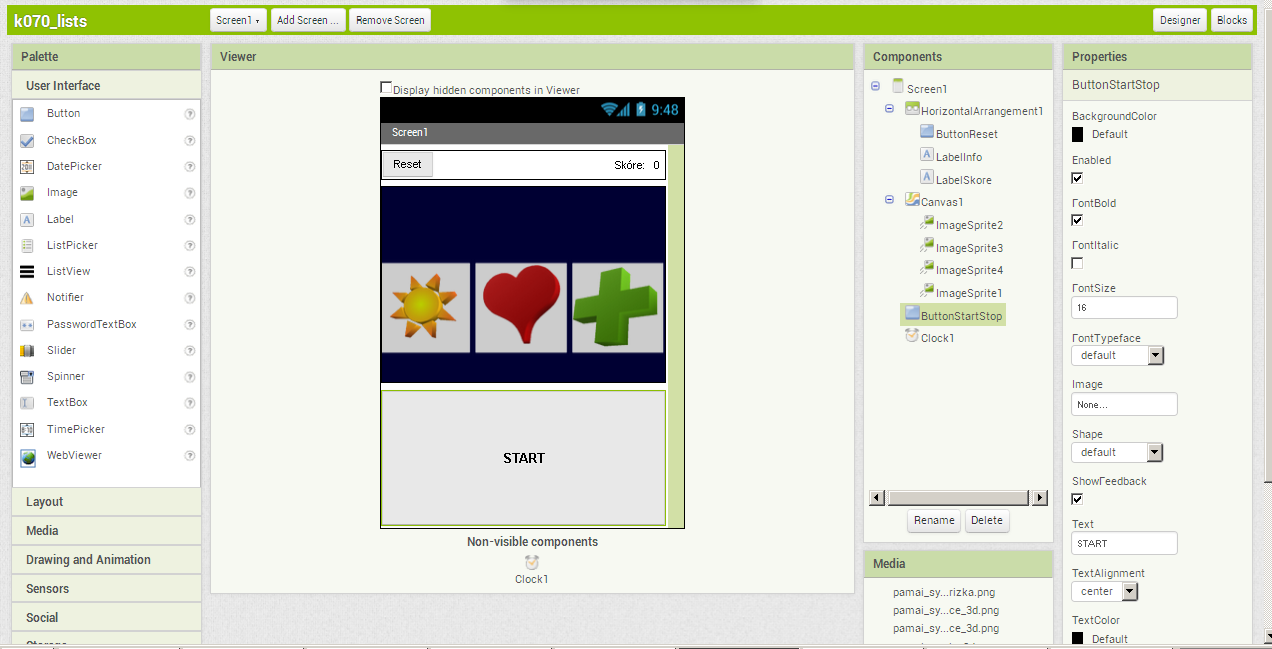Click the Rename component button
The image size is (1272, 649).
coord(935,520)
